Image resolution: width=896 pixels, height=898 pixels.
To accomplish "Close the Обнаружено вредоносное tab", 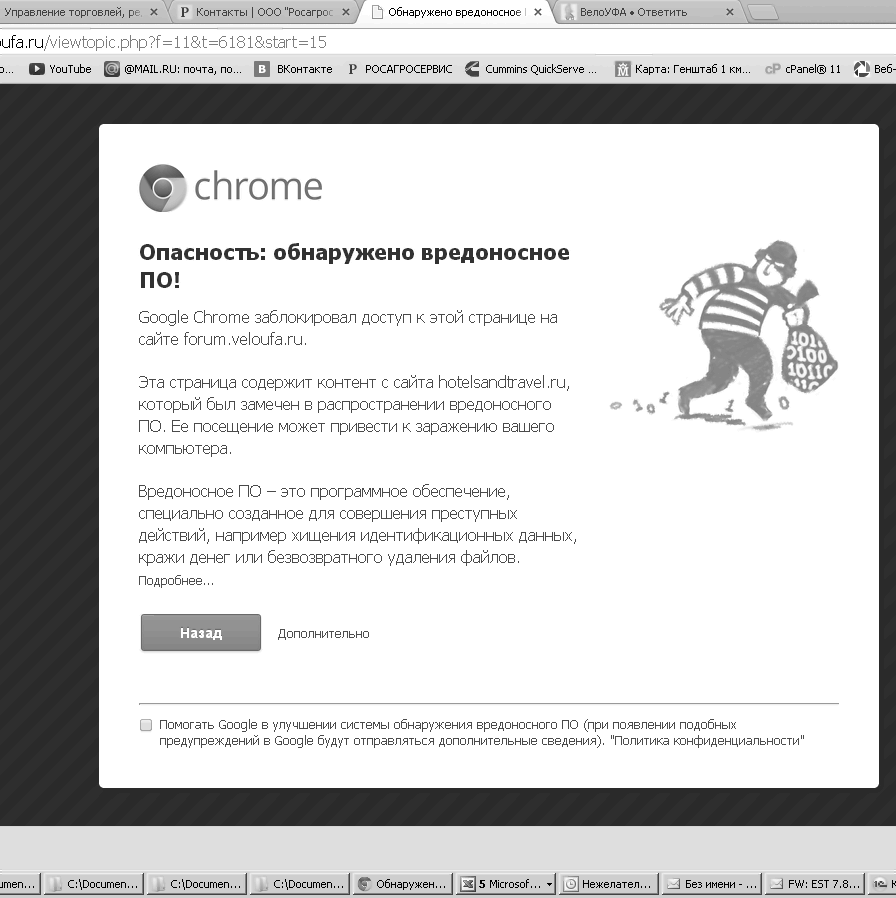I will point(538,12).
